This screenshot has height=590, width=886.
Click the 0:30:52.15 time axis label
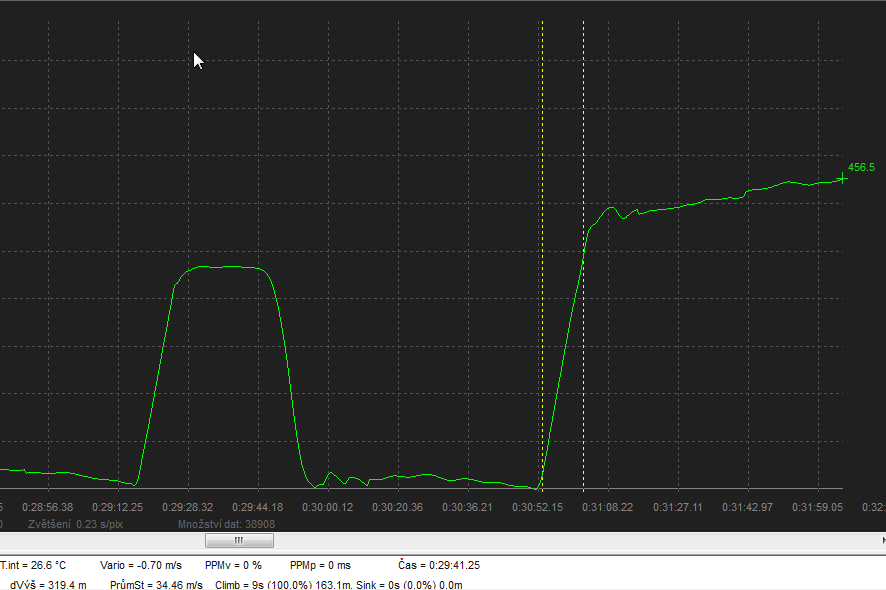click(538, 508)
